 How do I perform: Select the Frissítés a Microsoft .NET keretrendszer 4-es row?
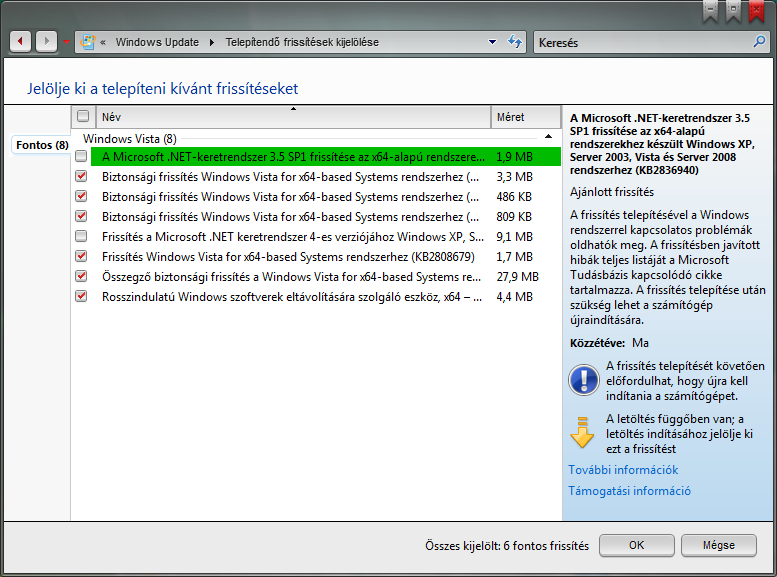click(x=326, y=236)
